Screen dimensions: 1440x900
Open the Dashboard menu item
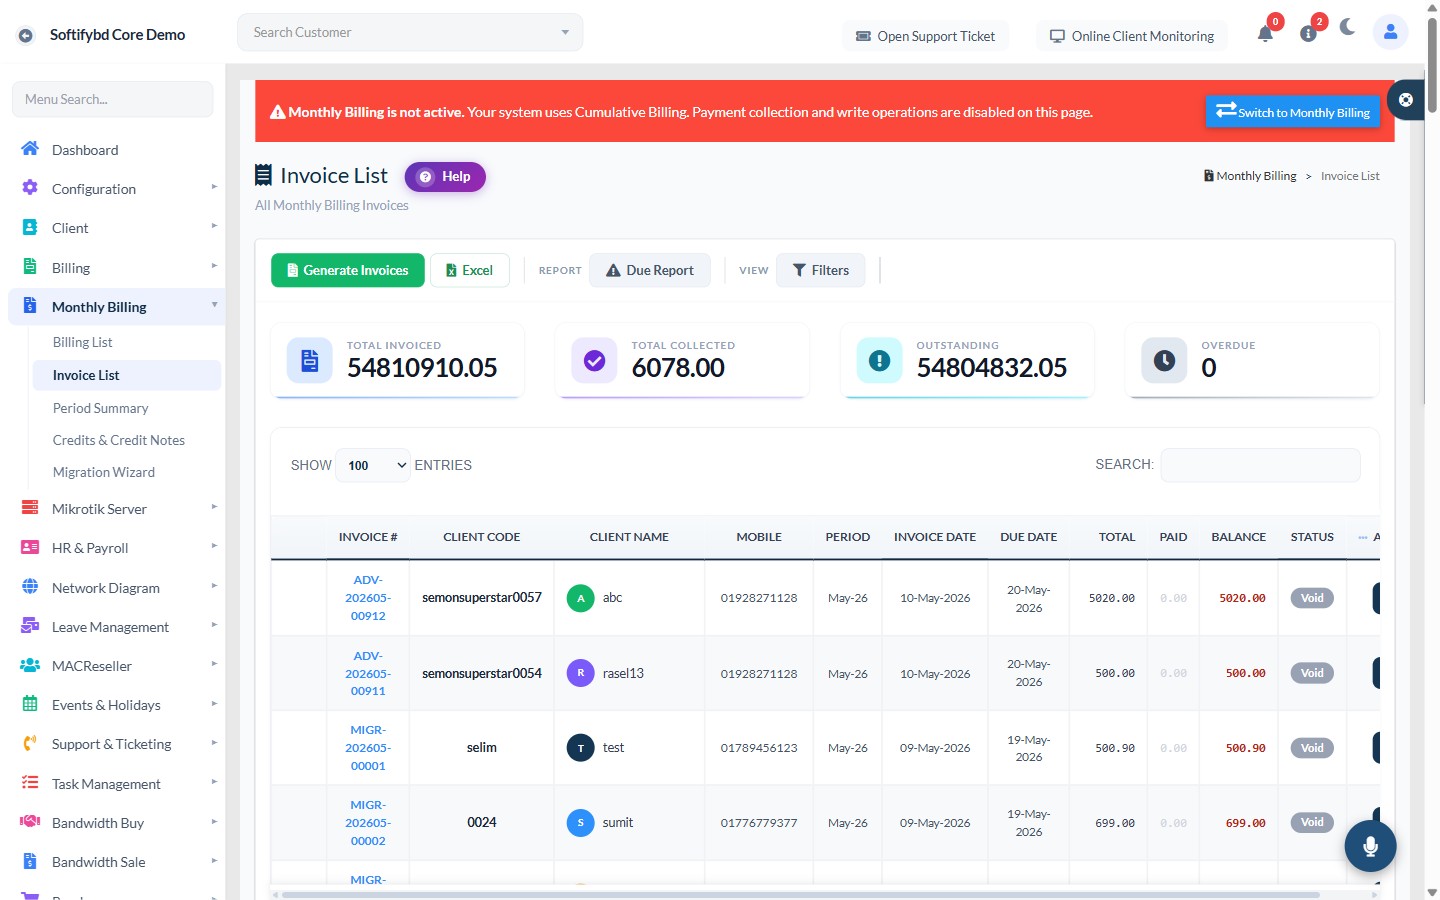click(116, 150)
